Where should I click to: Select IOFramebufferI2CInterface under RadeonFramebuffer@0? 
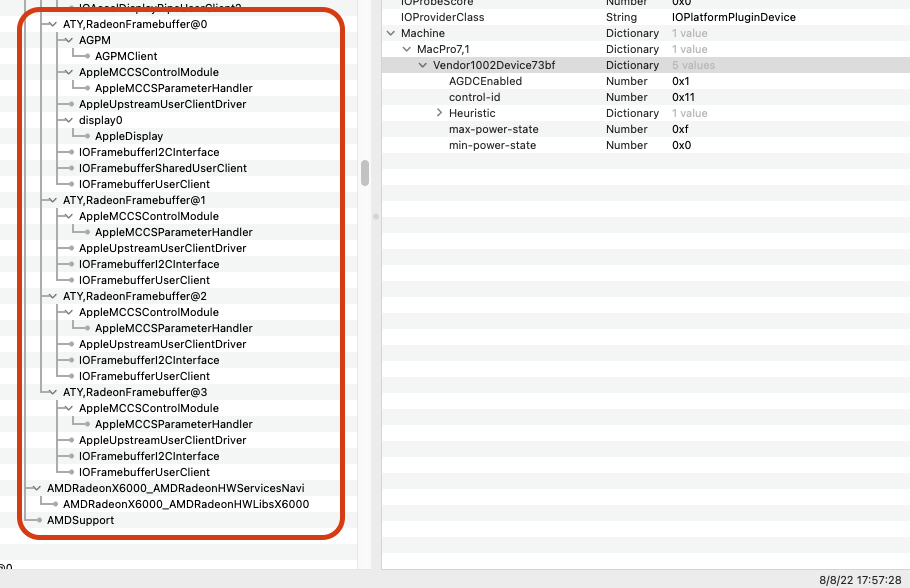tap(149, 152)
